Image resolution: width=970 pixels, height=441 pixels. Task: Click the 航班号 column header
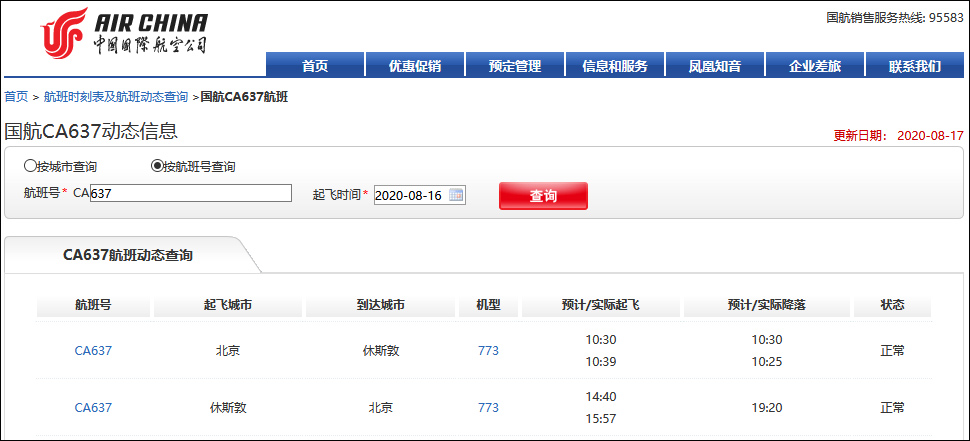coord(93,305)
